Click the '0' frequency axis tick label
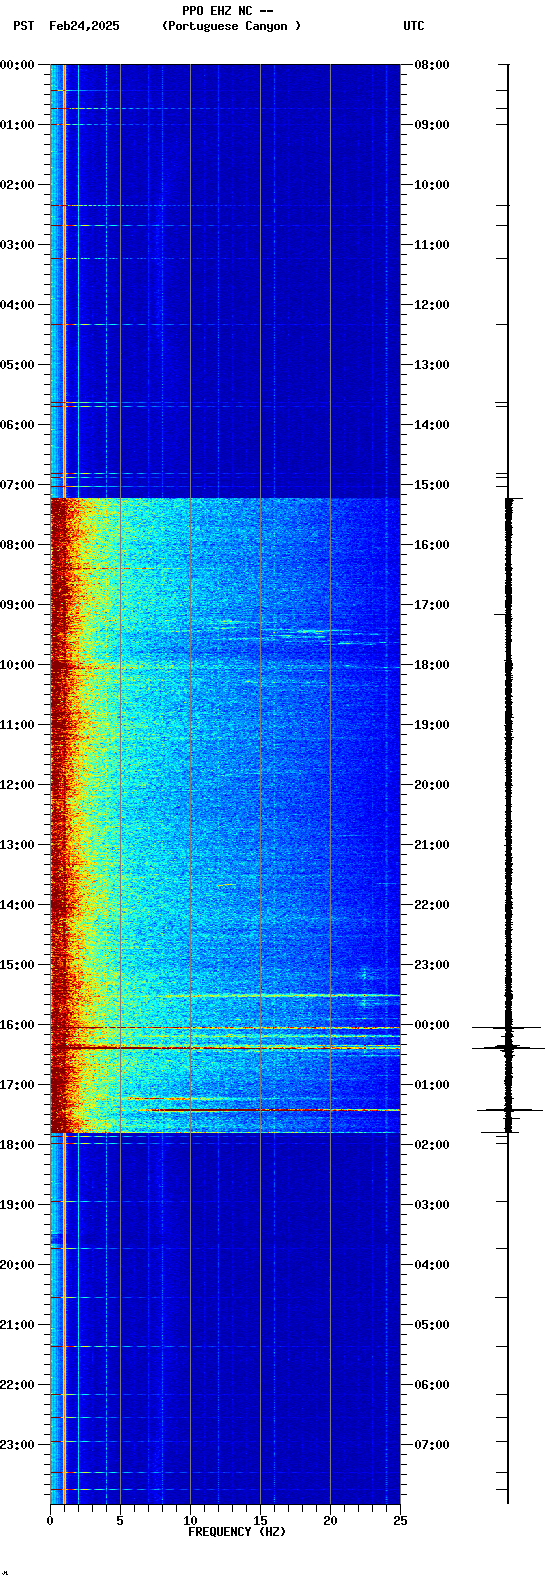 pos(50,1521)
